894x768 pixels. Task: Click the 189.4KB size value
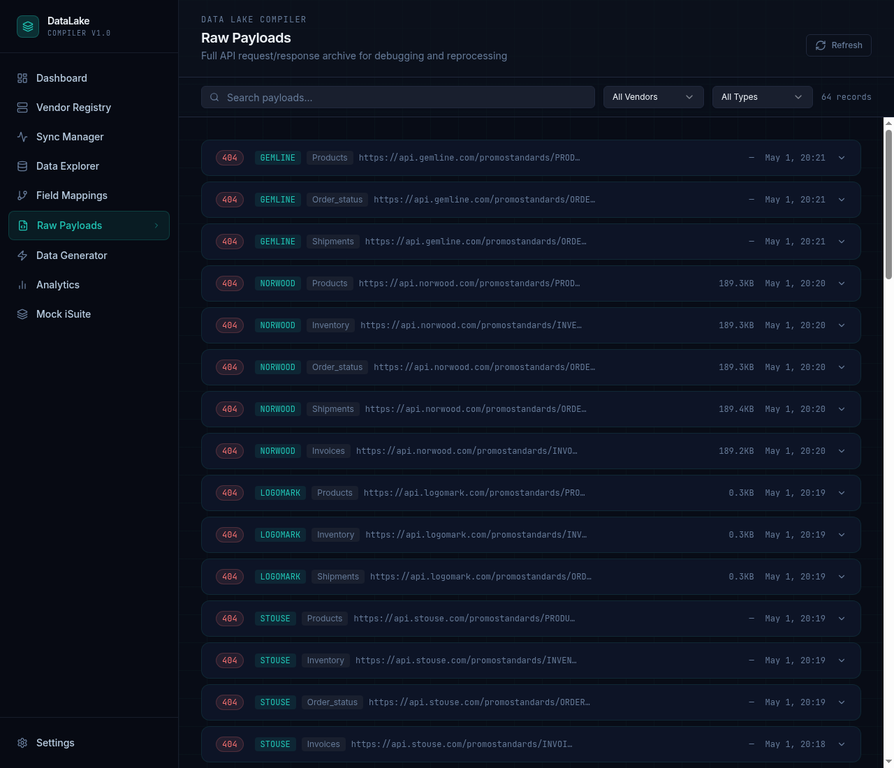[736, 409]
